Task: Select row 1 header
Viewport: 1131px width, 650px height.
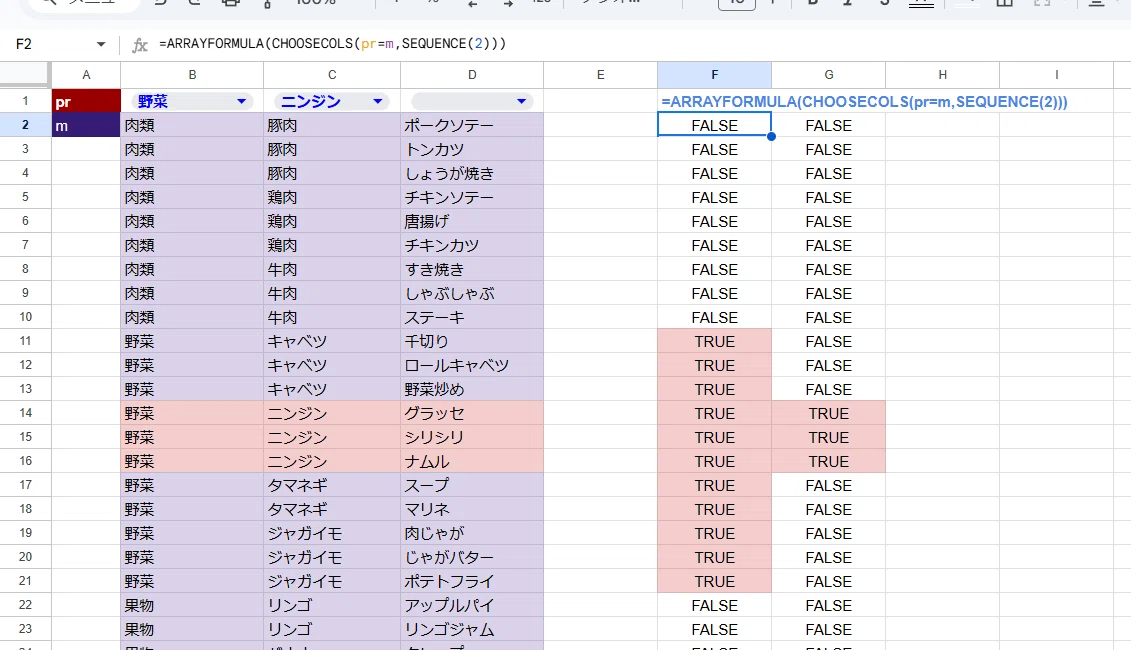Action: point(25,101)
